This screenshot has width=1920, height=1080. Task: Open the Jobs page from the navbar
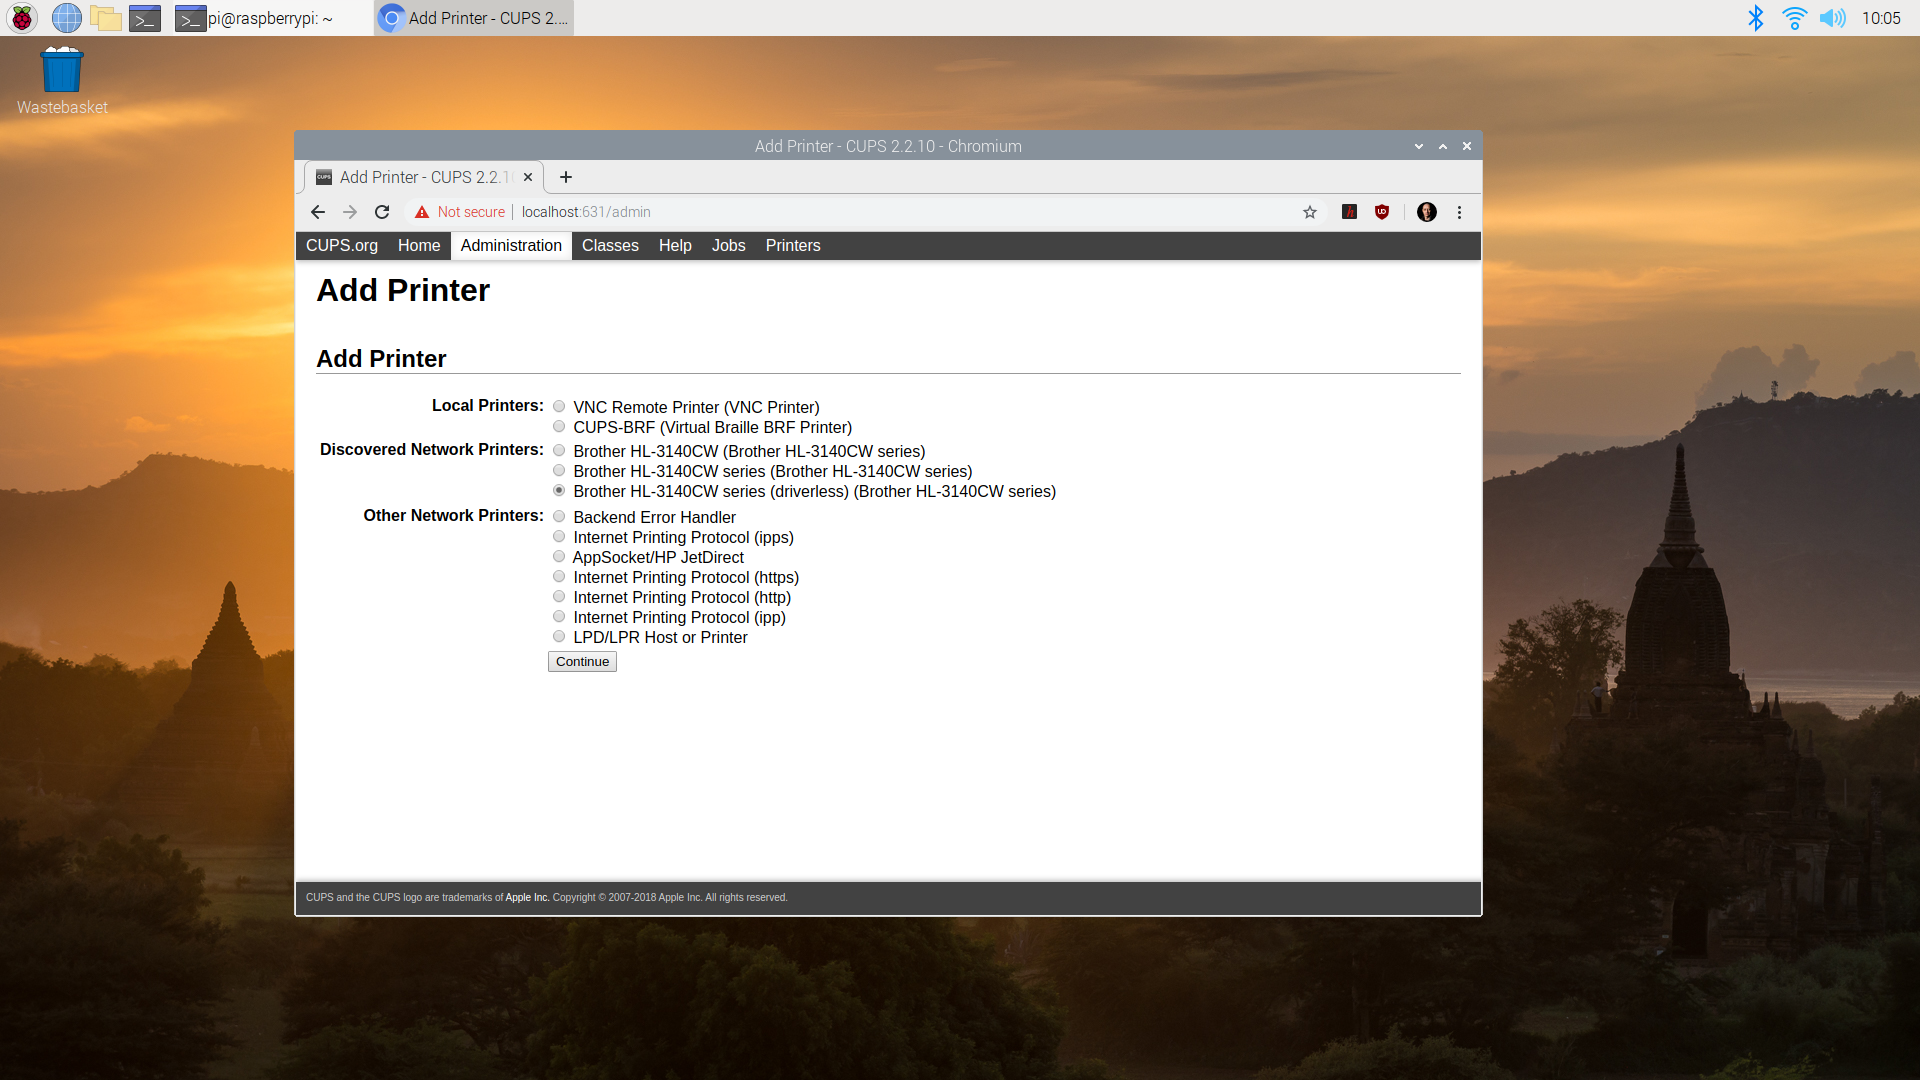728,245
